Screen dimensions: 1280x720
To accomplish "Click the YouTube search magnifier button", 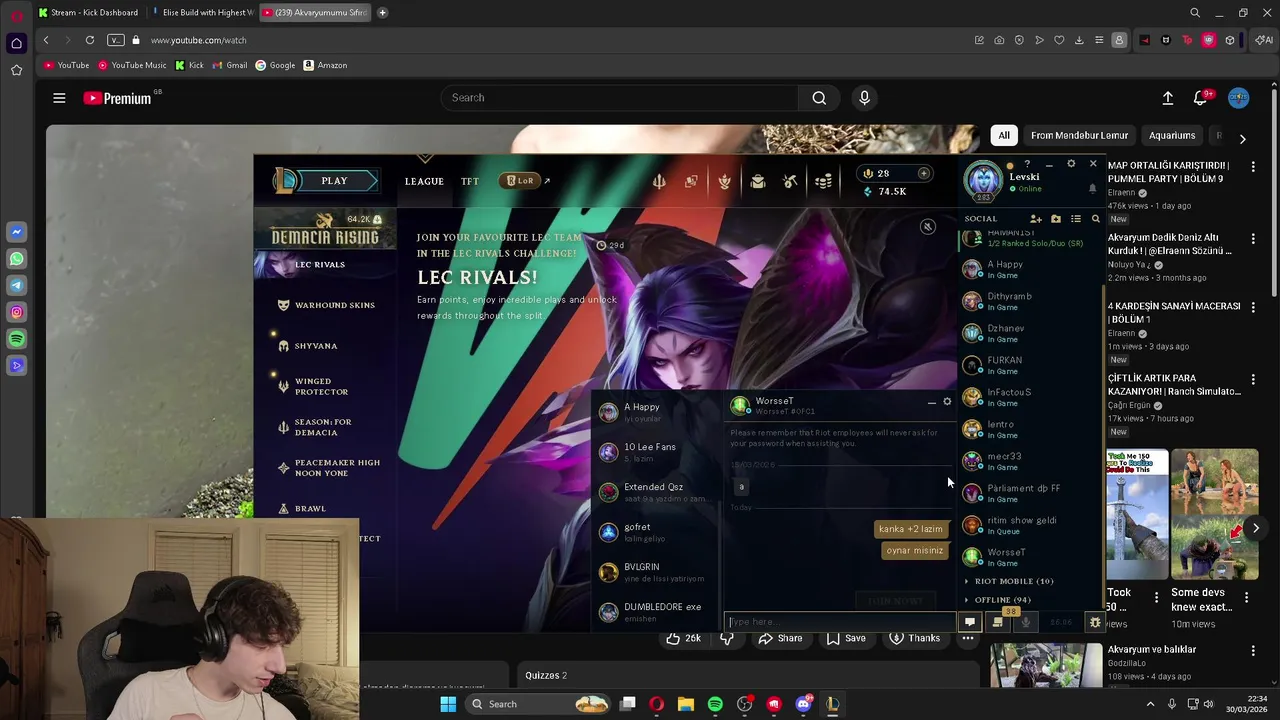I will click(x=819, y=98).
